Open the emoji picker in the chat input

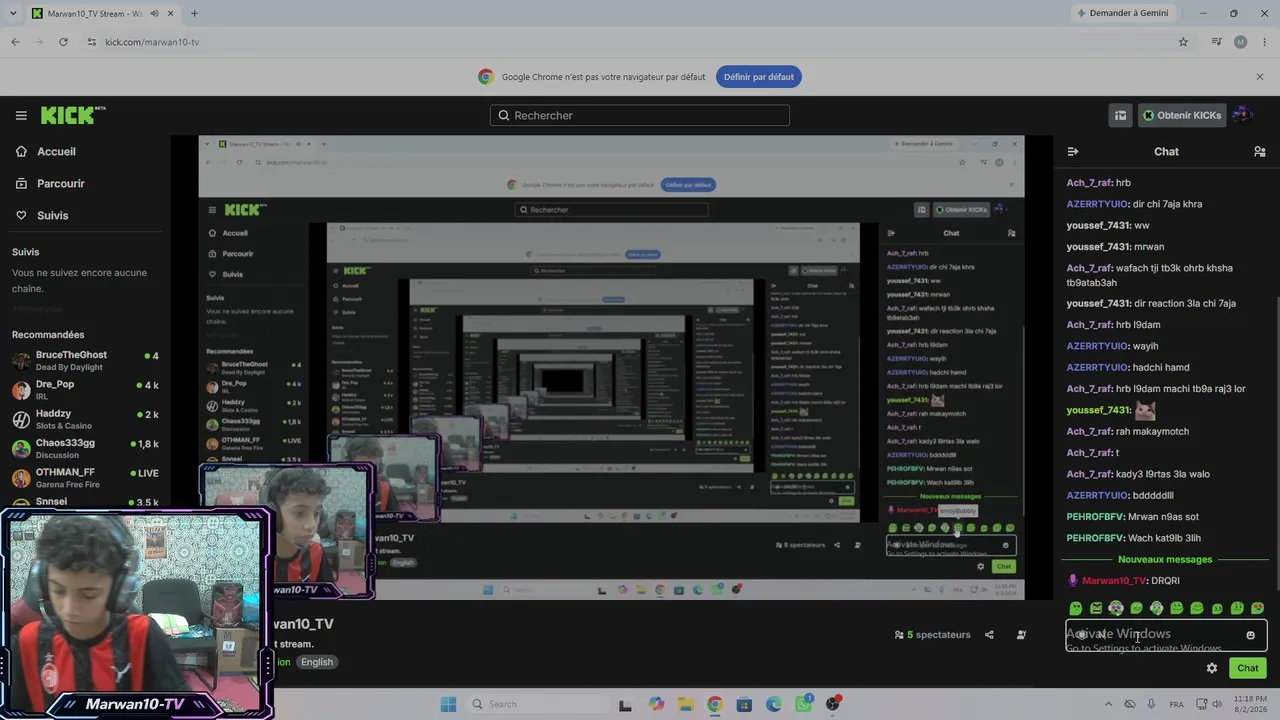[1250, 635]
